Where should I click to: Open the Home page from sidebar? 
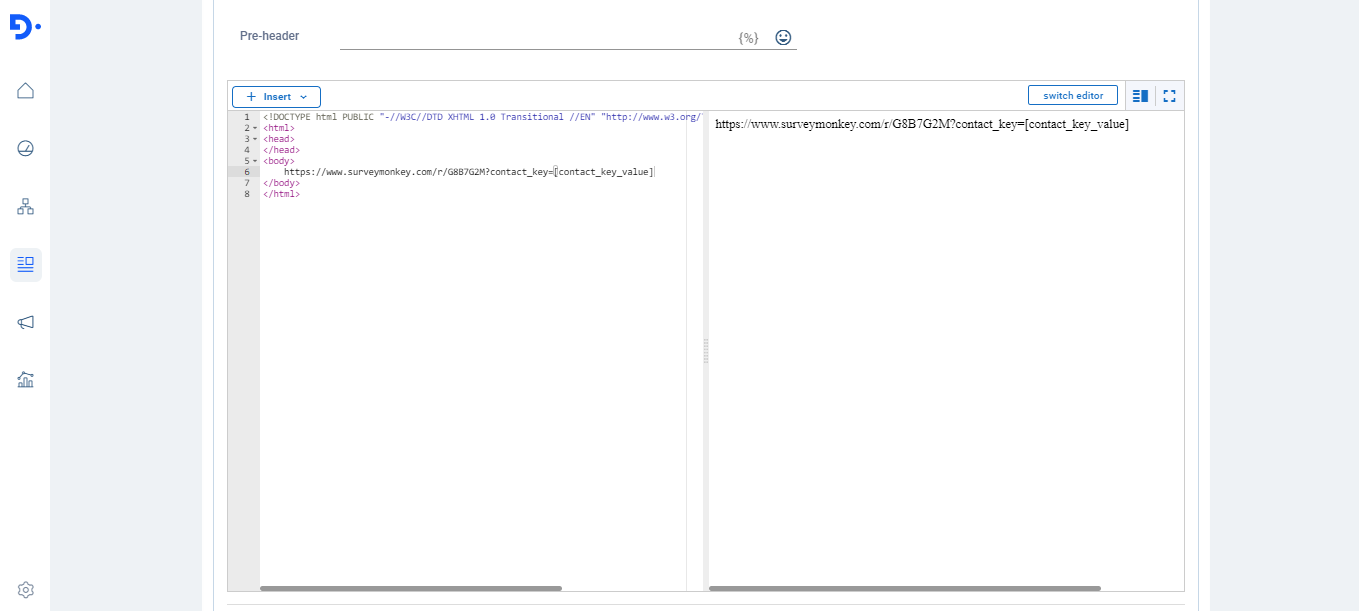26,91
